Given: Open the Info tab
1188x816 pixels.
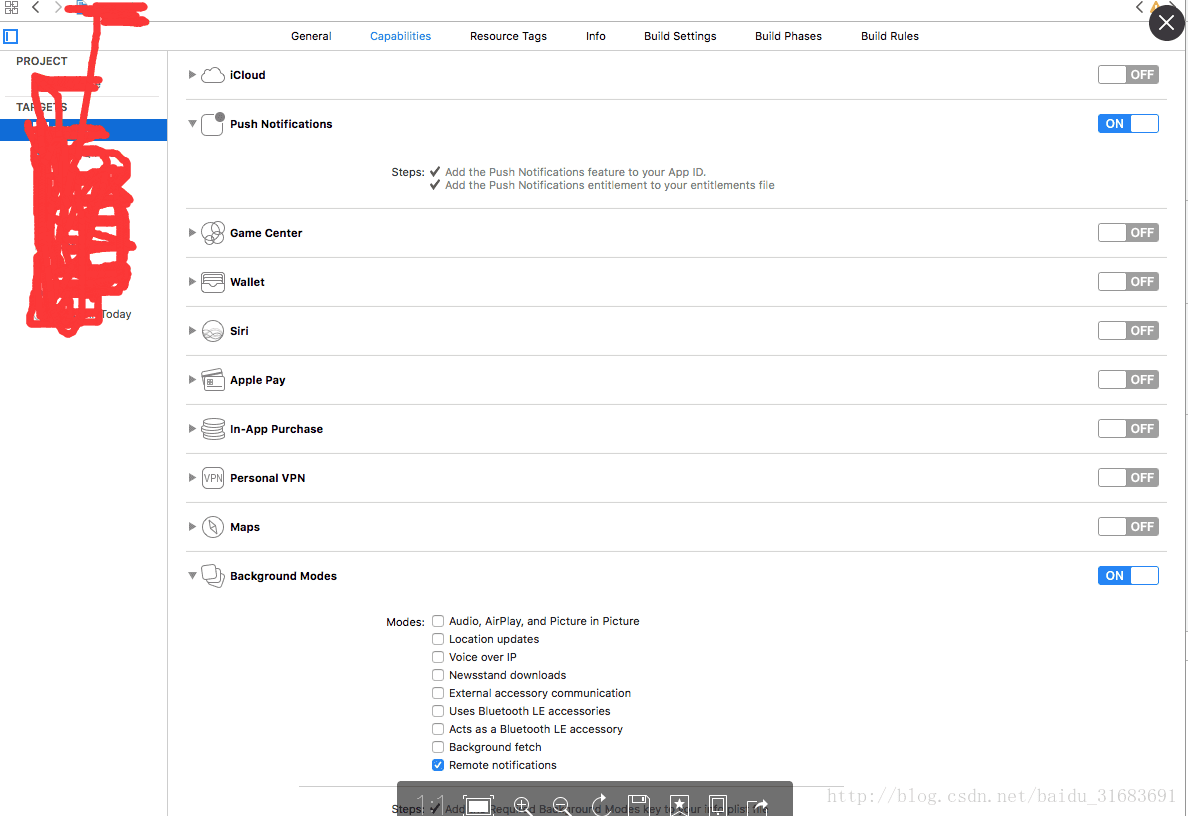Looking at the screenshot, I should [596, 36].
